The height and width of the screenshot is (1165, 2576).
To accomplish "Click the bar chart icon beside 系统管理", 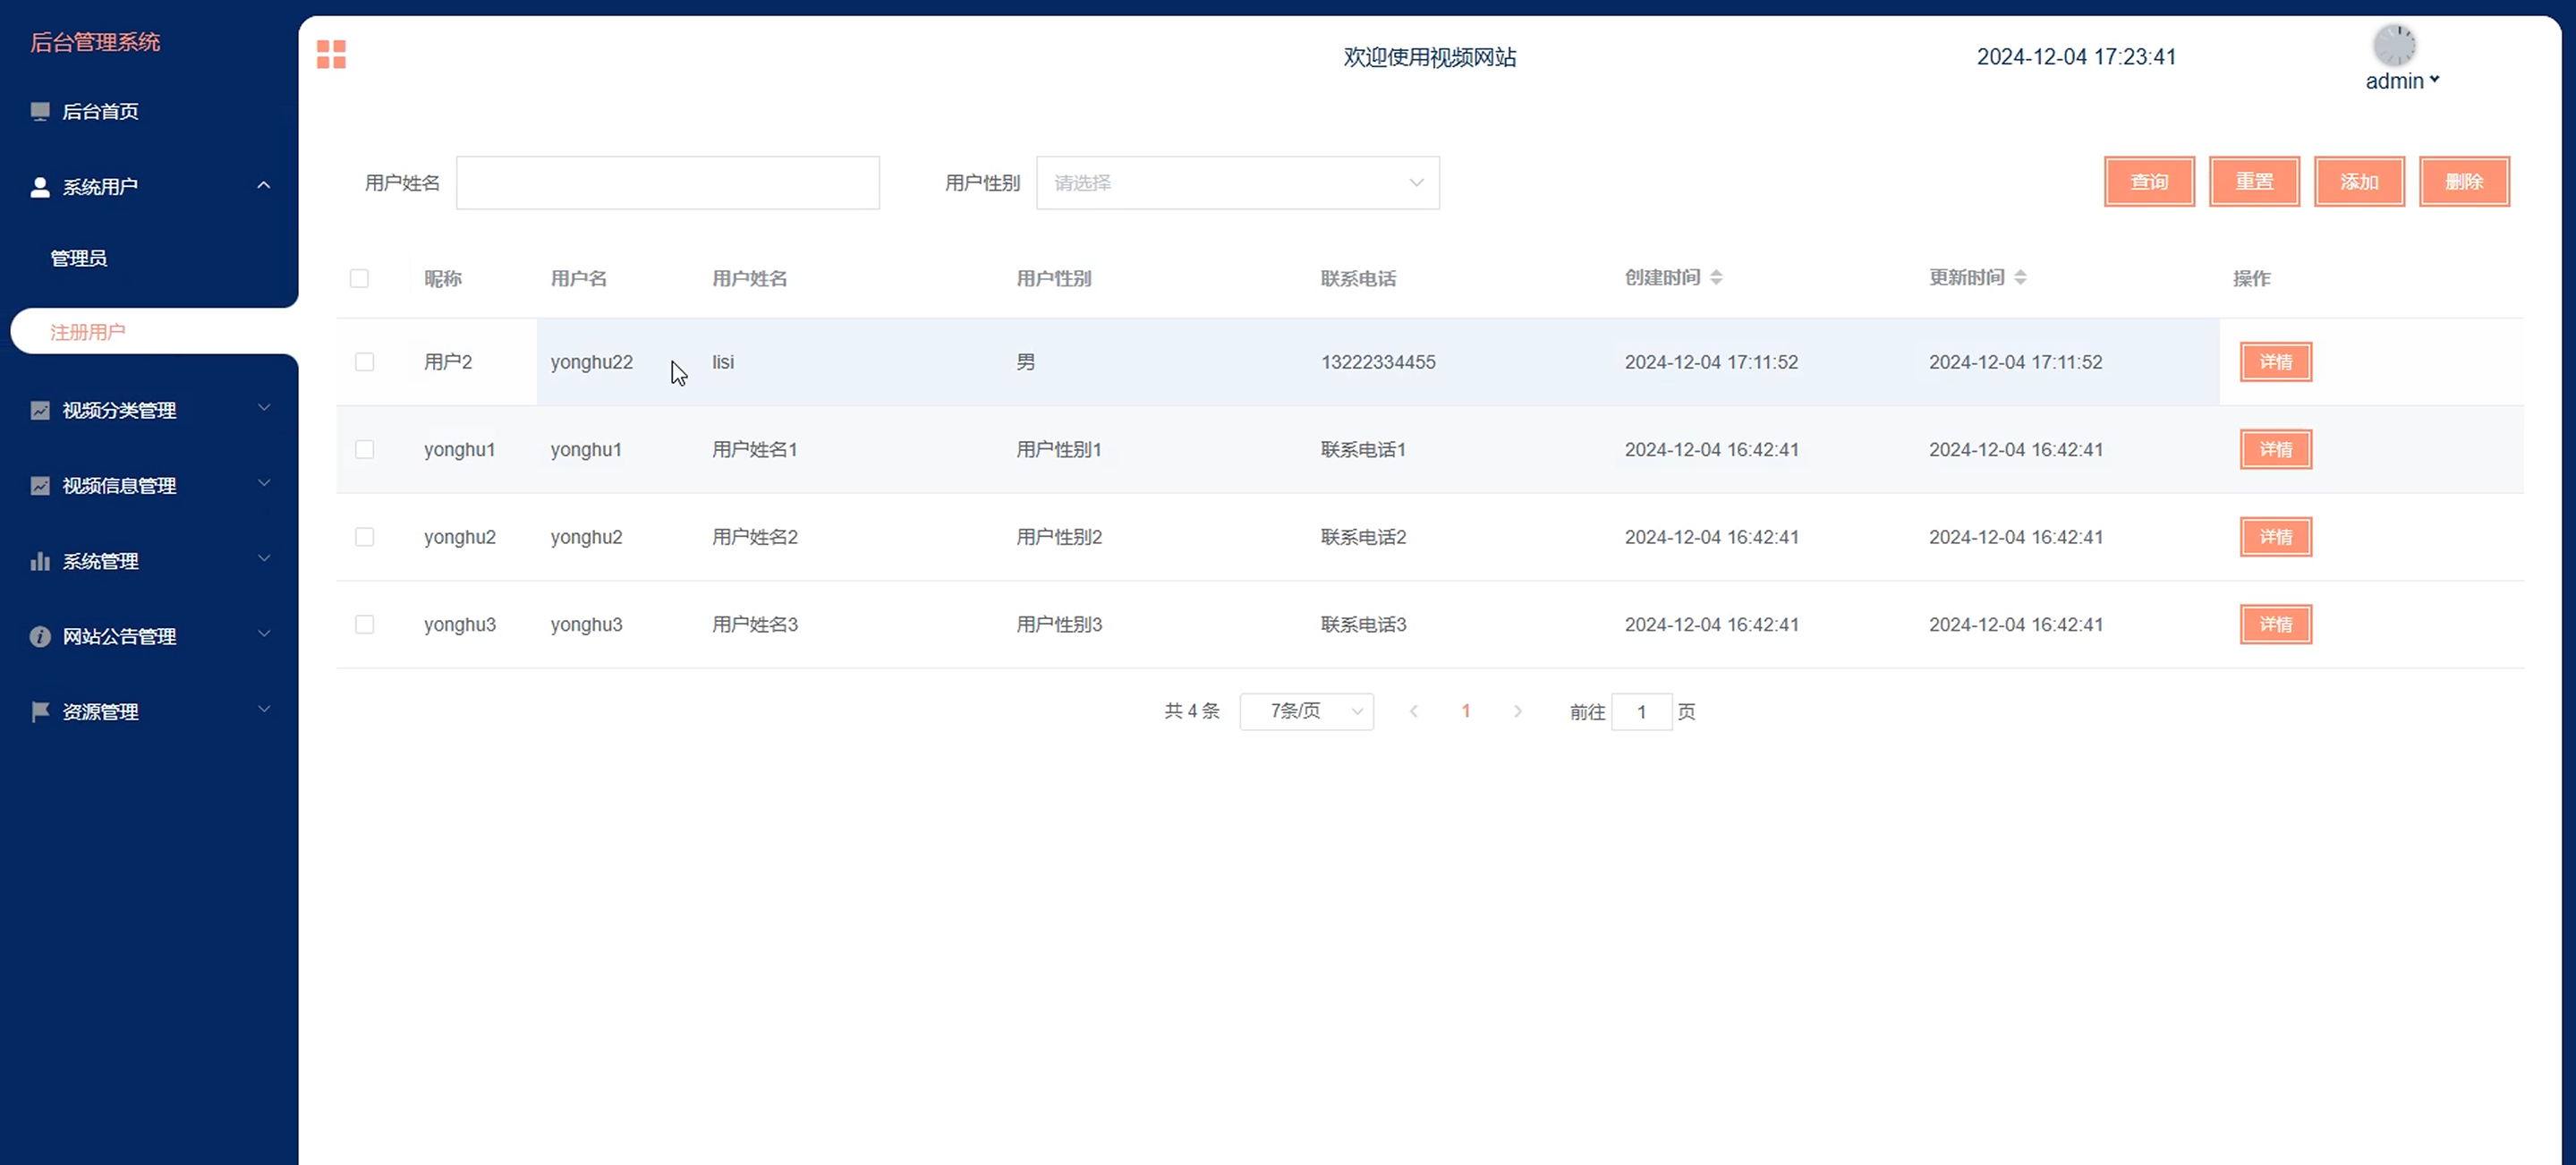I will 40,561.
